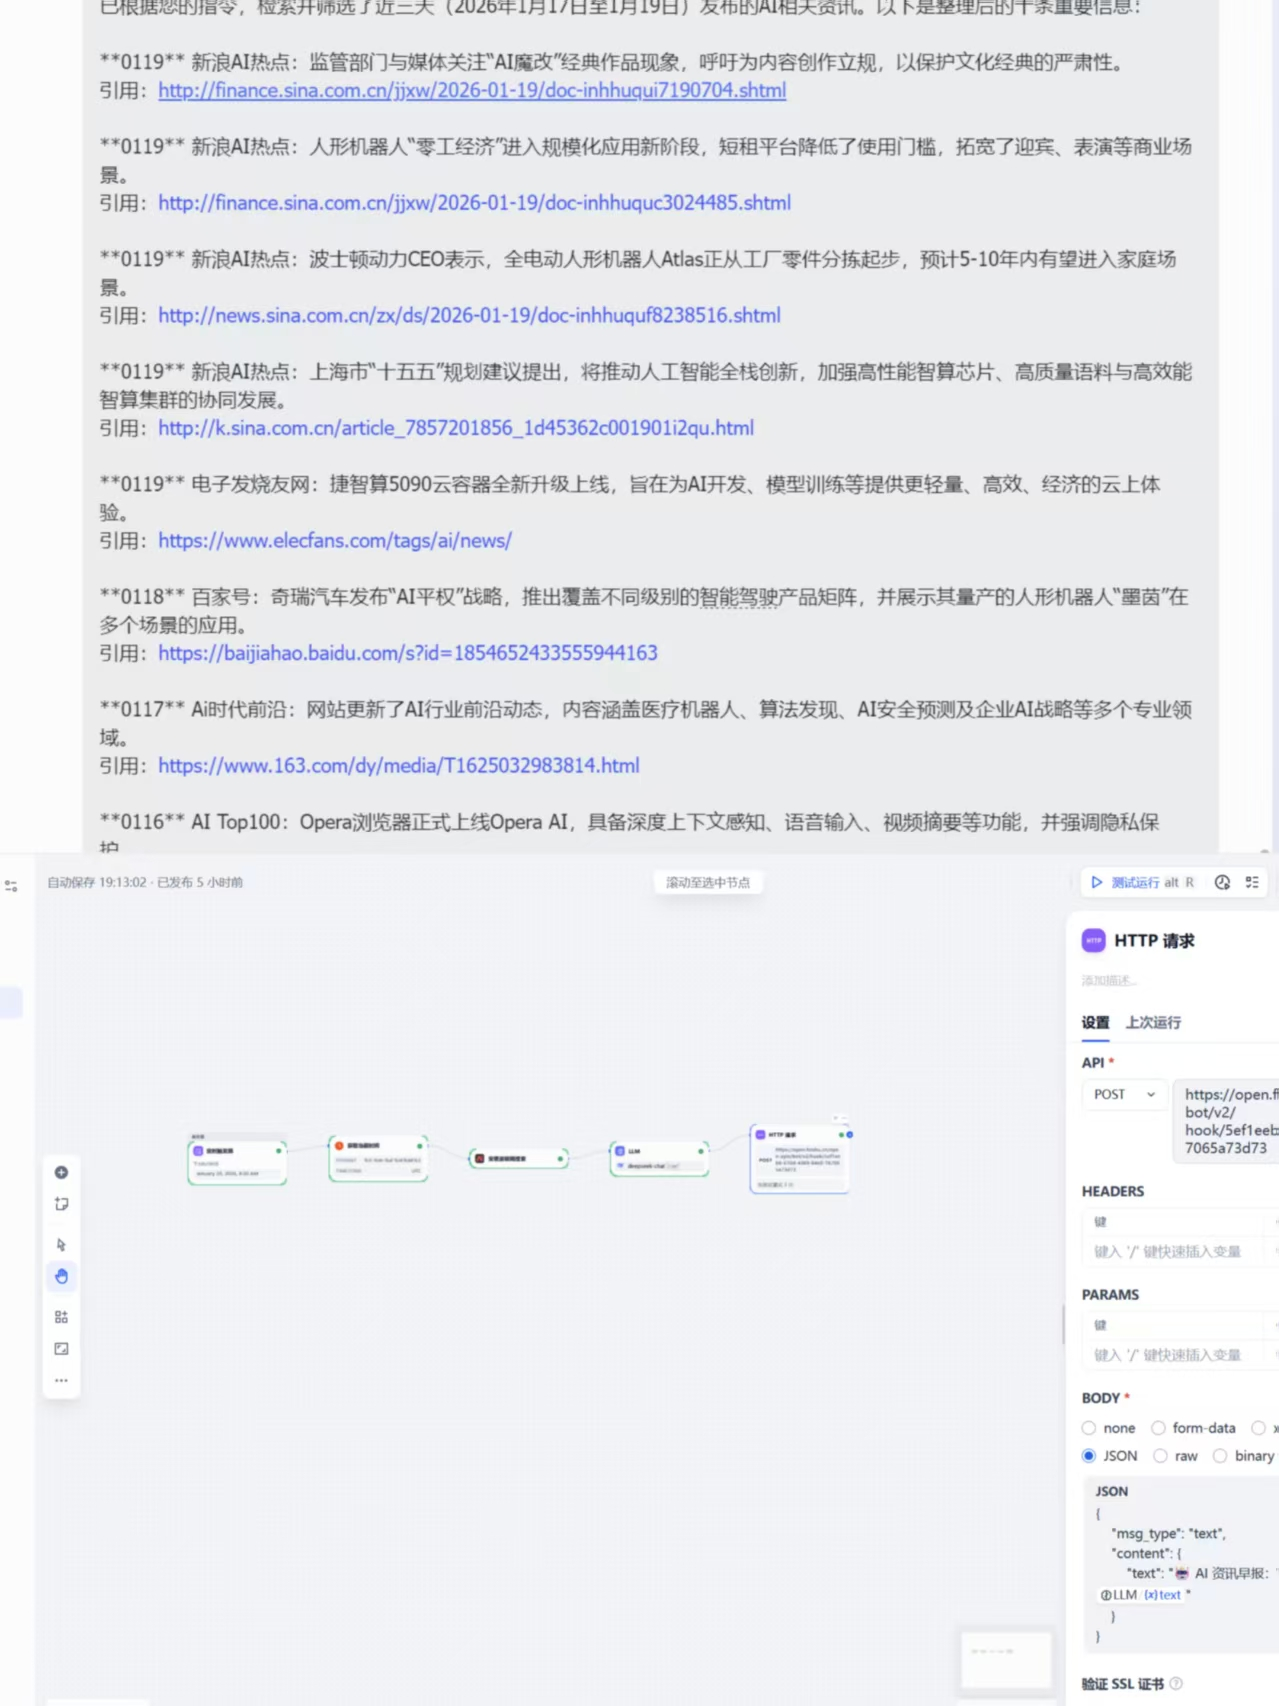Screen dimensions: 1279x1706
Task: Click the 测试运行 button
Action: pos(1141,882)
